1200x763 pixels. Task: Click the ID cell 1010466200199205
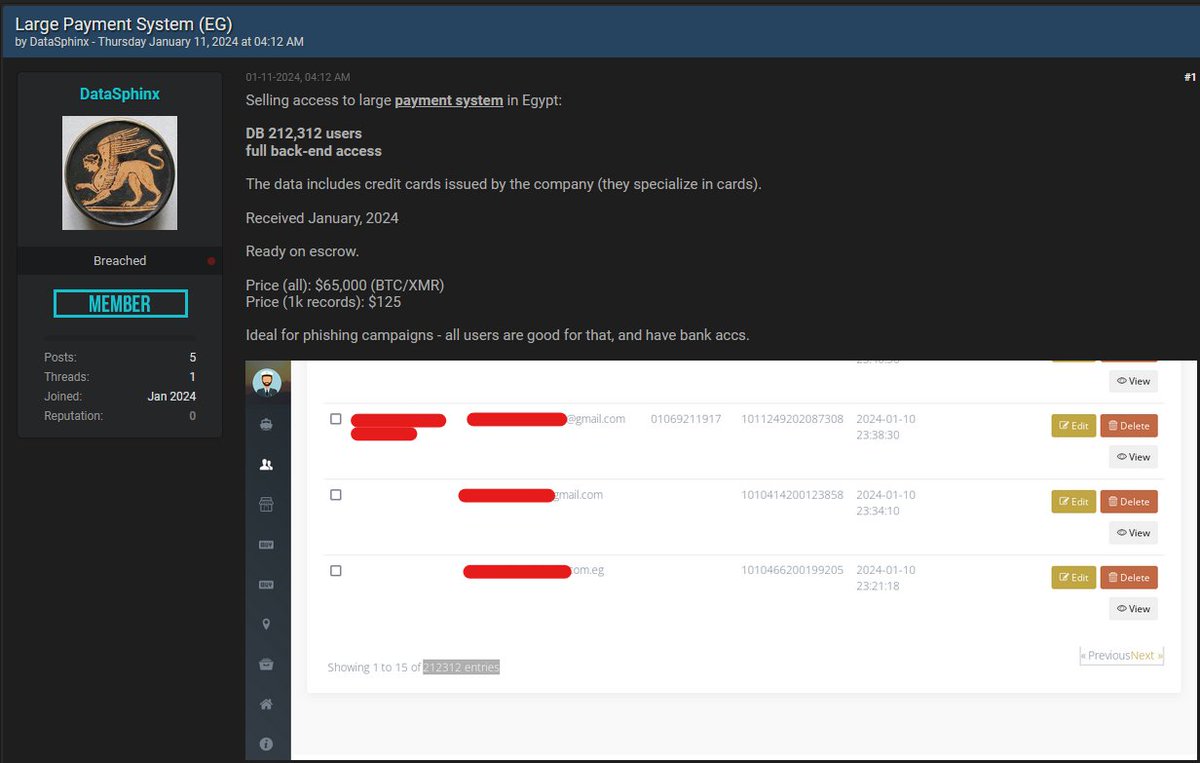tap(792, 571)
